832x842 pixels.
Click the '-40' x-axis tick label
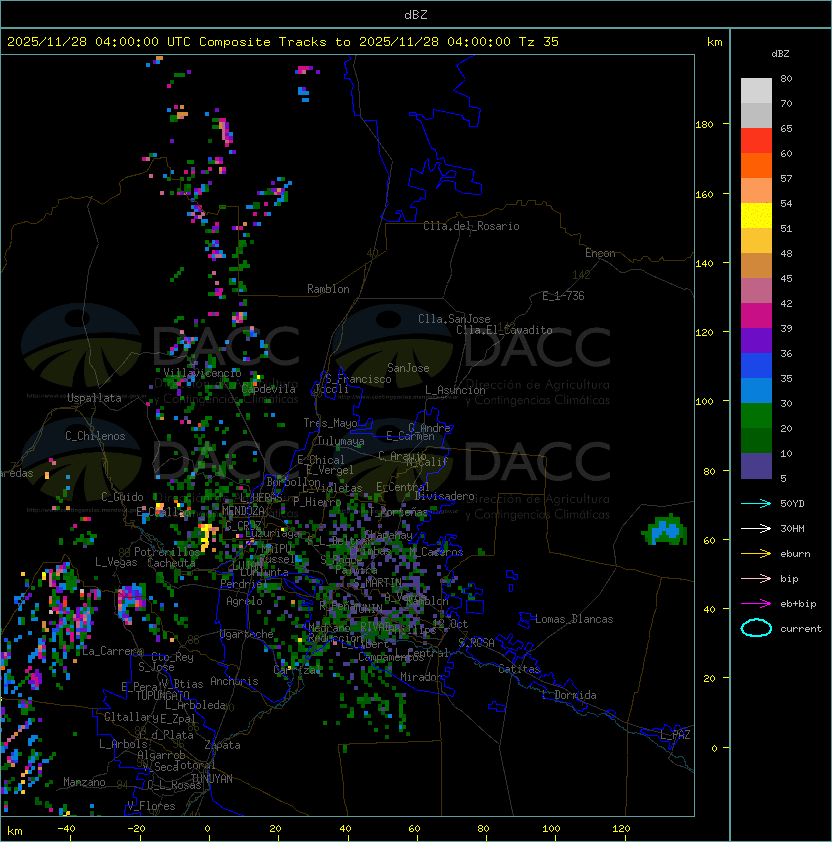tap(66, 829)
